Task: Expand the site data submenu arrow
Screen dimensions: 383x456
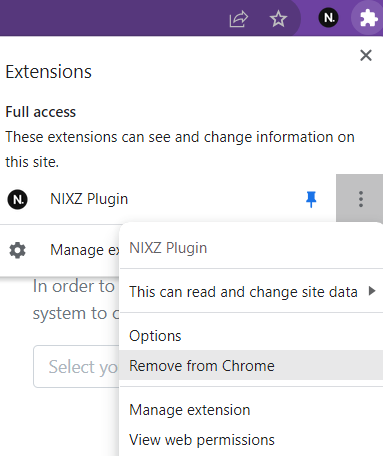Action: [372, 291]
